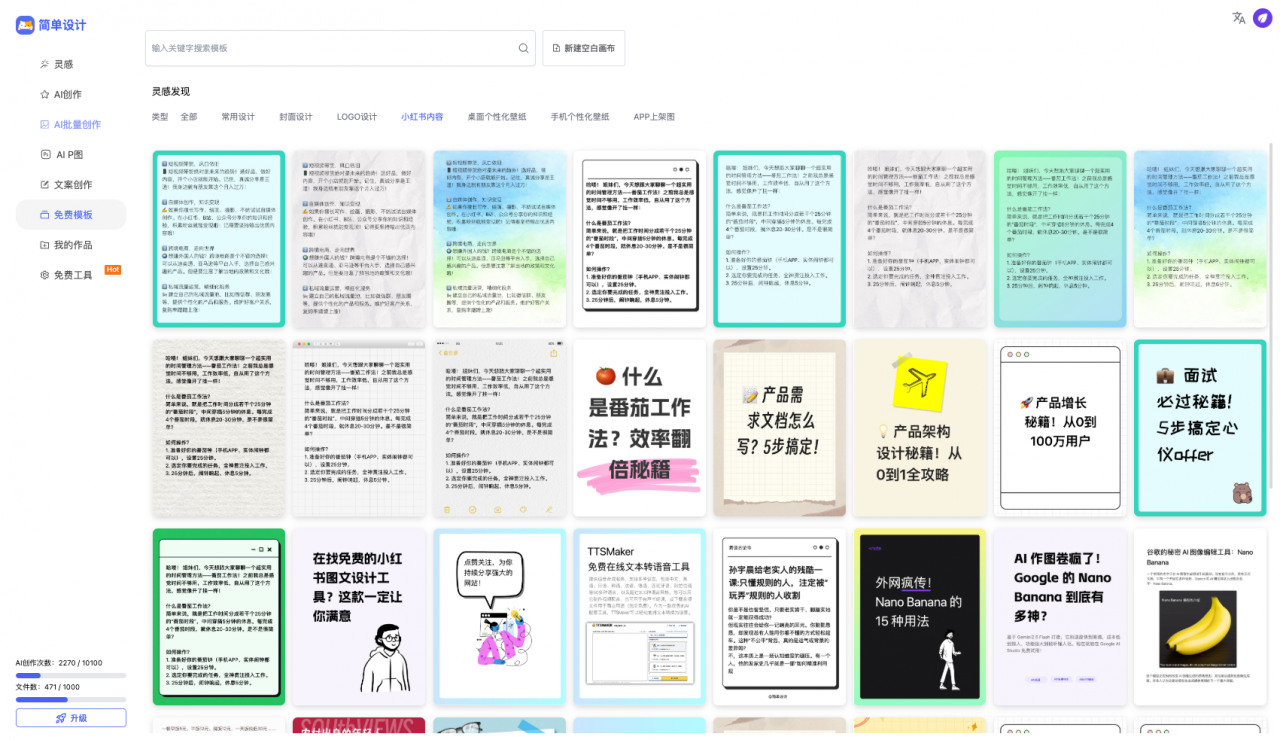Viewport: 1280px width, 740px height.
Task: Open the purple user avatar menu
Action: (x=1262, y=18)
